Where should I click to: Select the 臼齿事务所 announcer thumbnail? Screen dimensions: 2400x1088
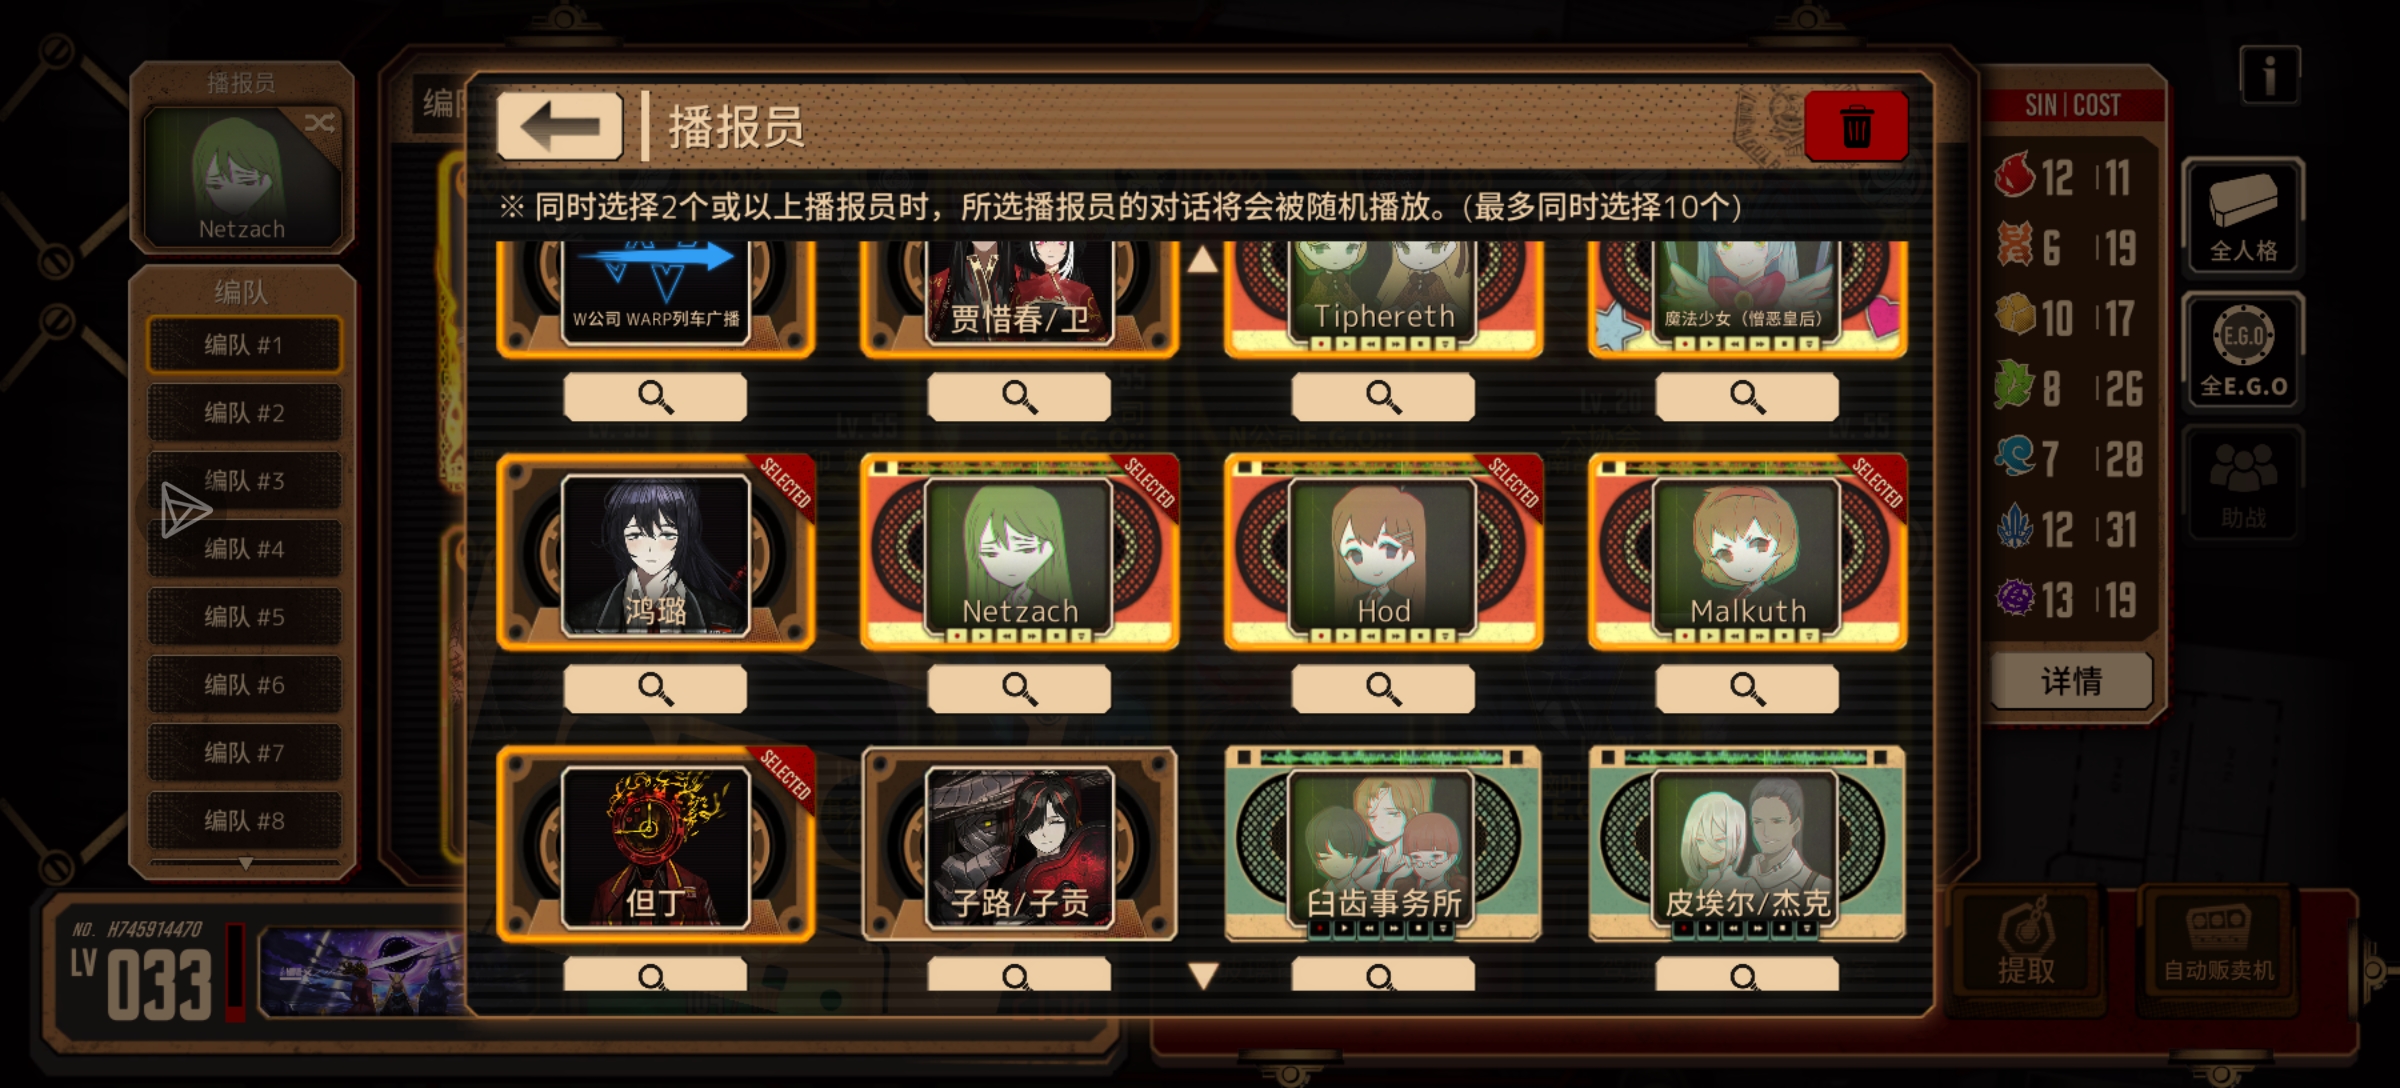[x=1383, y=845]
